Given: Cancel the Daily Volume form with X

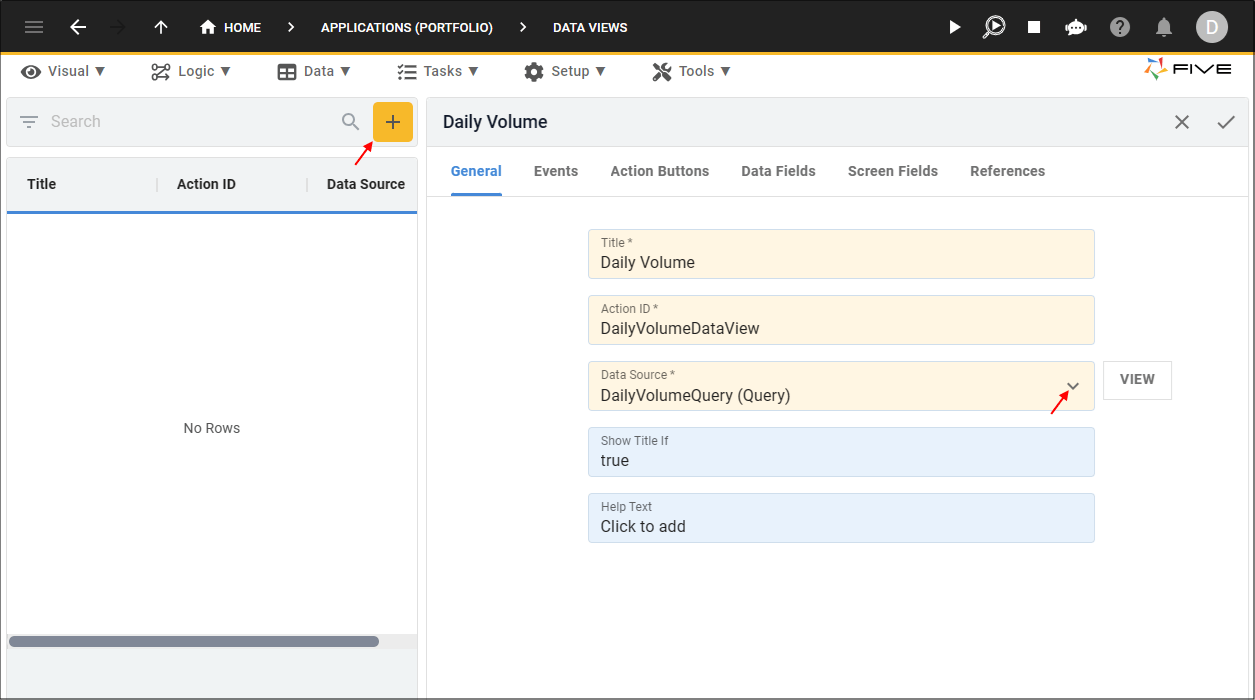Looking at the screenshot, I should (x=1182, y=122).
